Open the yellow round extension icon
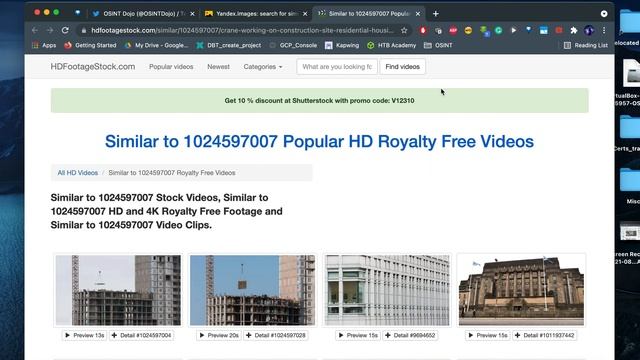Viewport: 640px width, 360px height. tap(468, 30)
